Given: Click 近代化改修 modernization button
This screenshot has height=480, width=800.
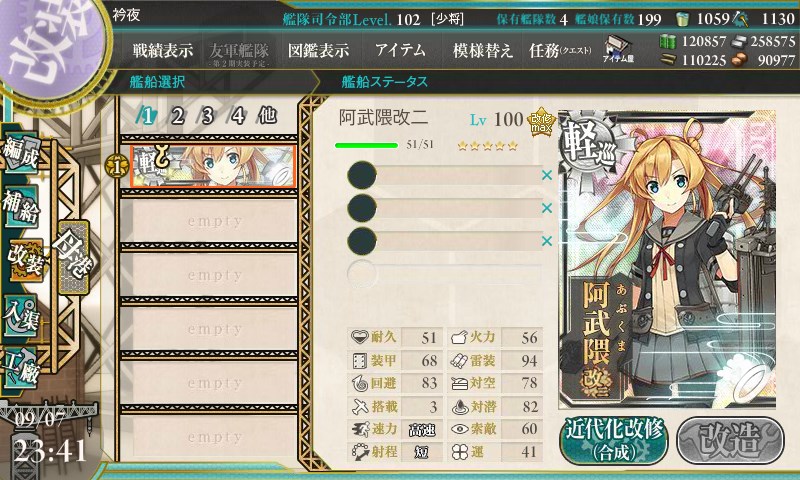Looking at the screenshot, I should point(614,440).
